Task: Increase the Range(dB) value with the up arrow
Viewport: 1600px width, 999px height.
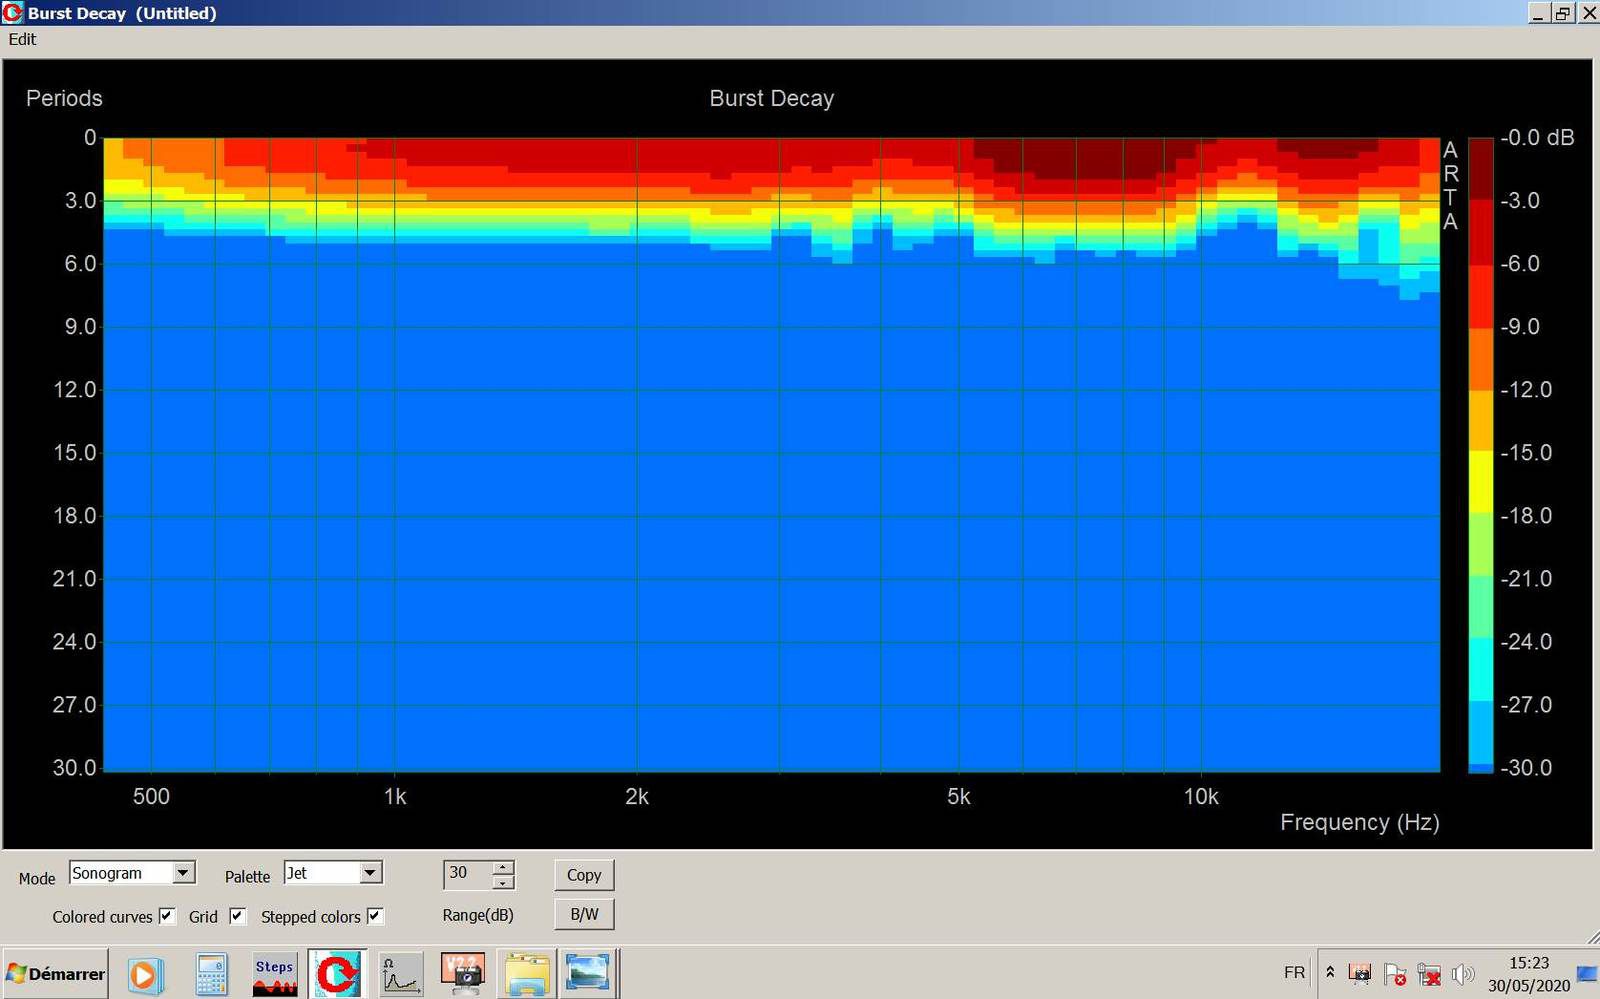Action: coord(503,867)
